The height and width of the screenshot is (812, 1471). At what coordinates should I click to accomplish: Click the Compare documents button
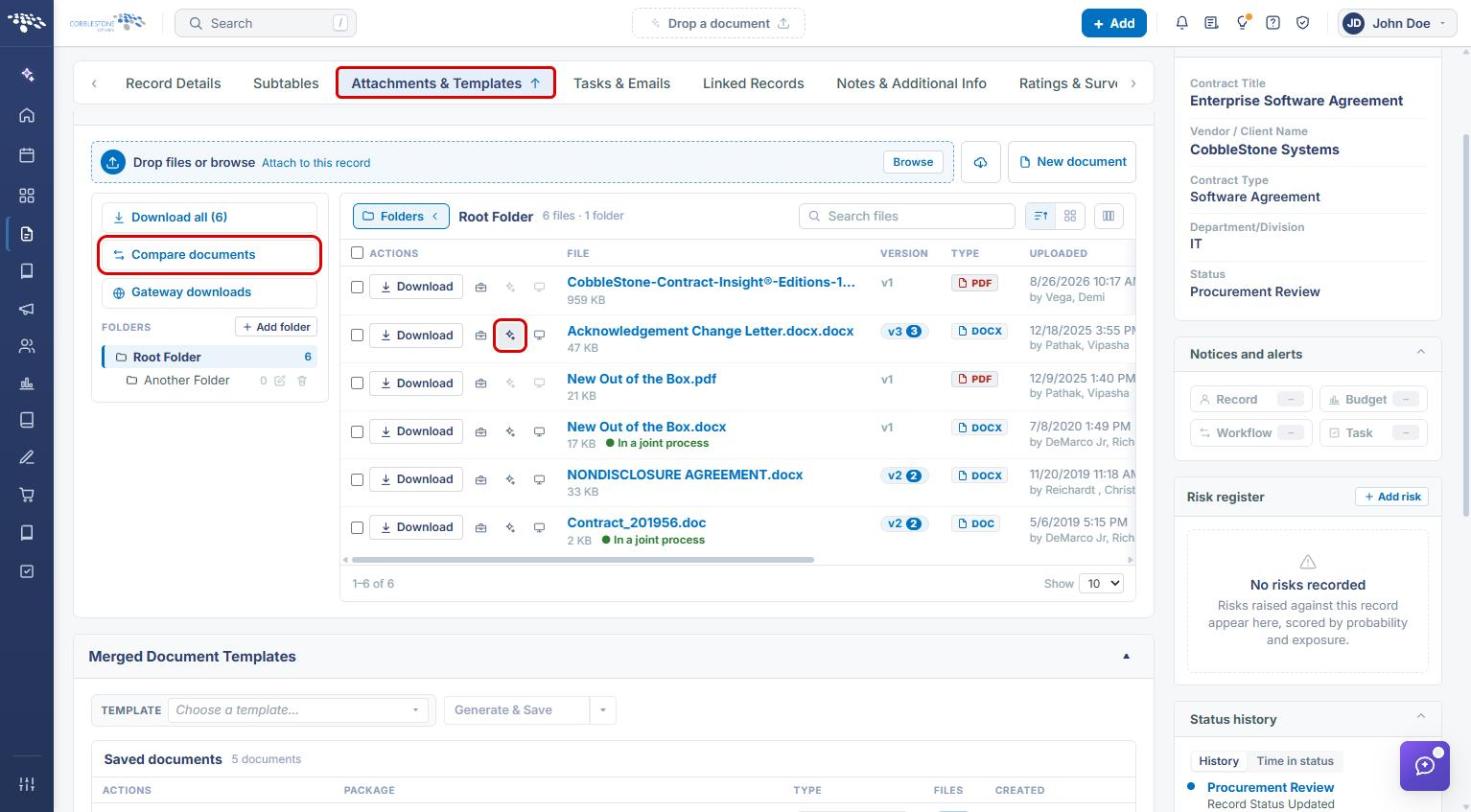[x=209, y=255]
